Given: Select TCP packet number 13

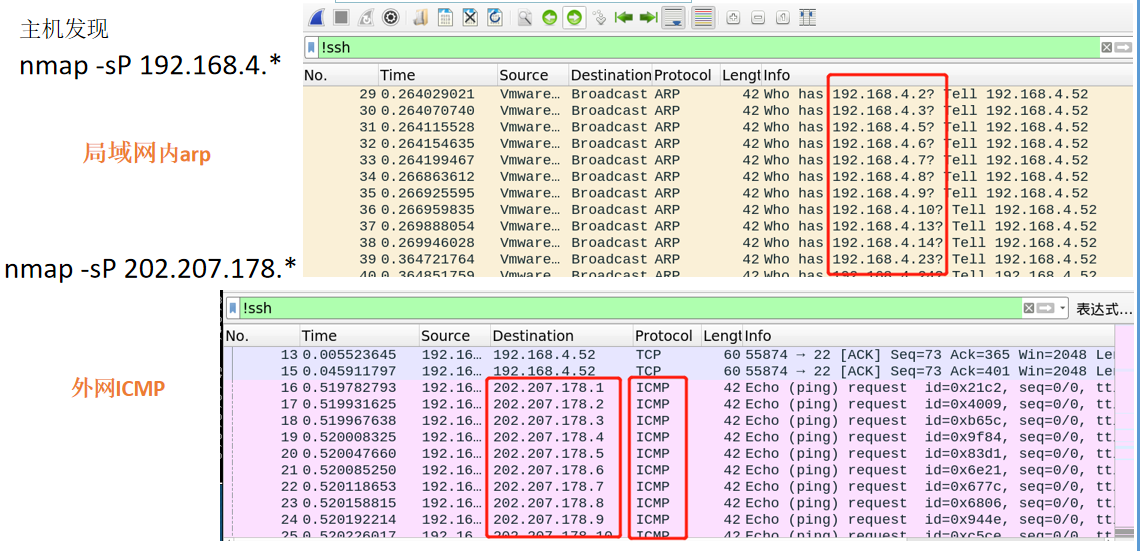Looking at the screenshot, I should pos(669,355).
